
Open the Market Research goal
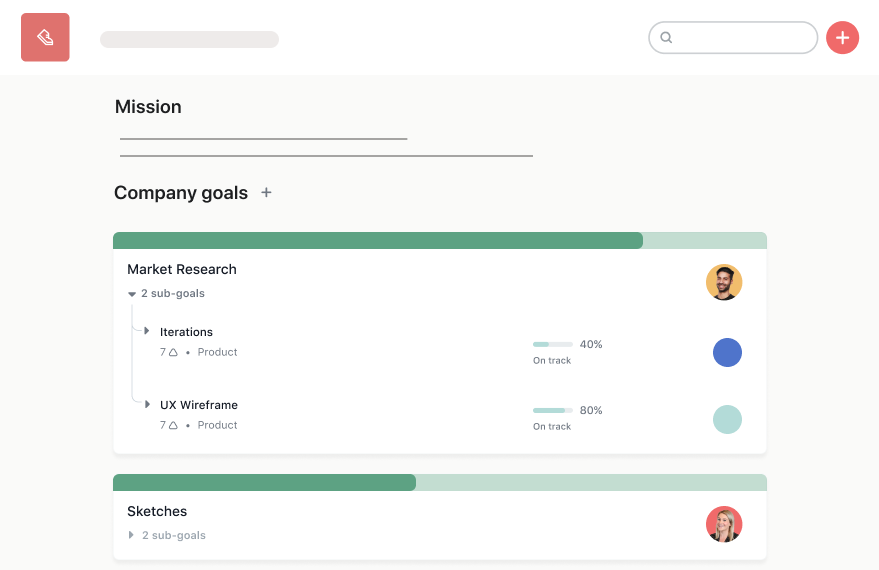pyautogui.click(x=182, y=269)
